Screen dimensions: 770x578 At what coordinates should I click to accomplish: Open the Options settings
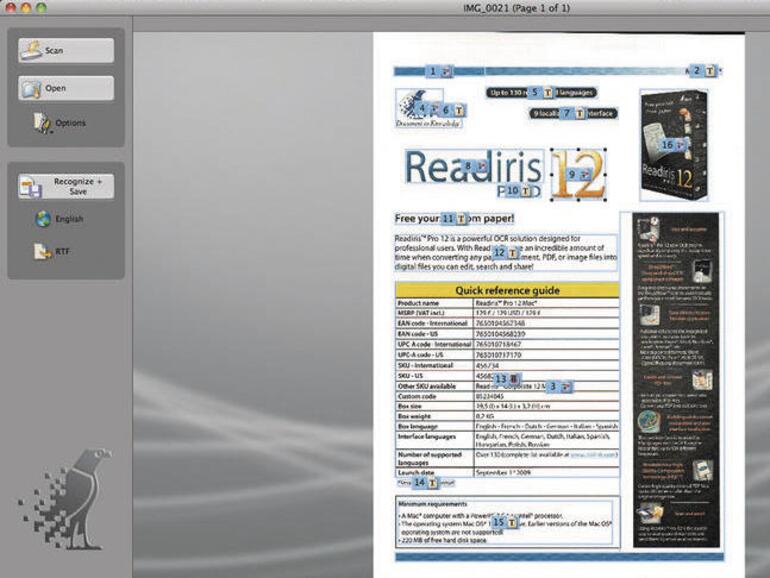point(60,123)
